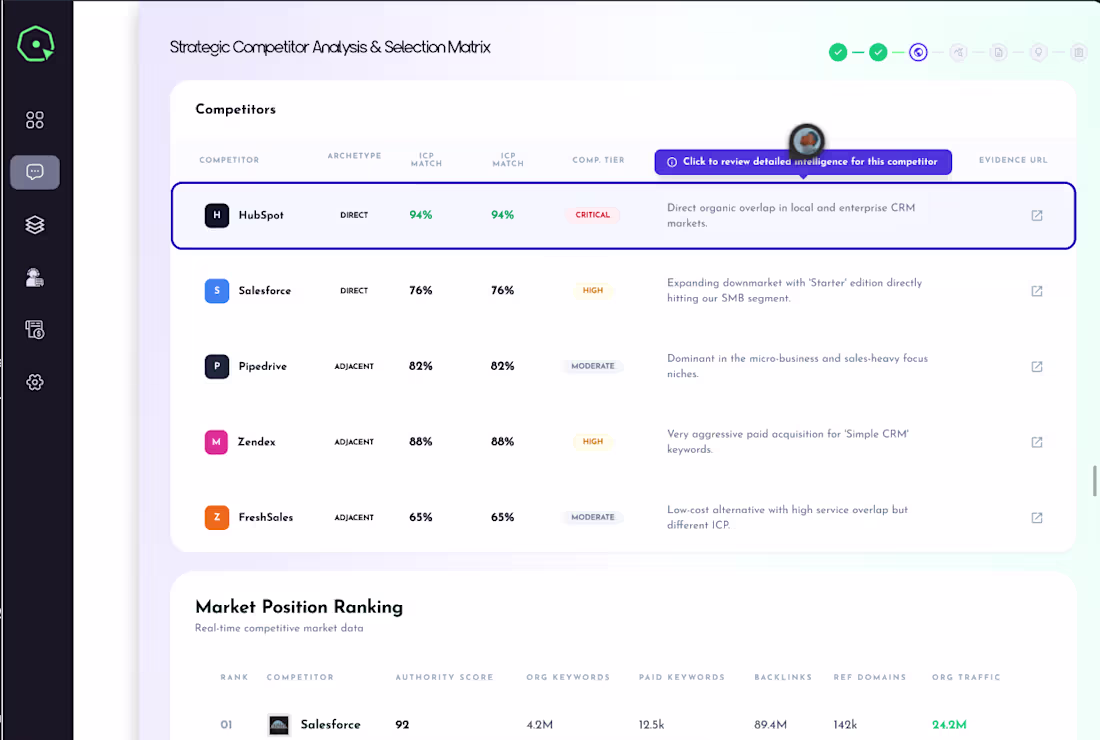Click Zendex 'Simple CRM' keywords description
The width and height of the screenshot is (1100, 740).
pos(788,442)
